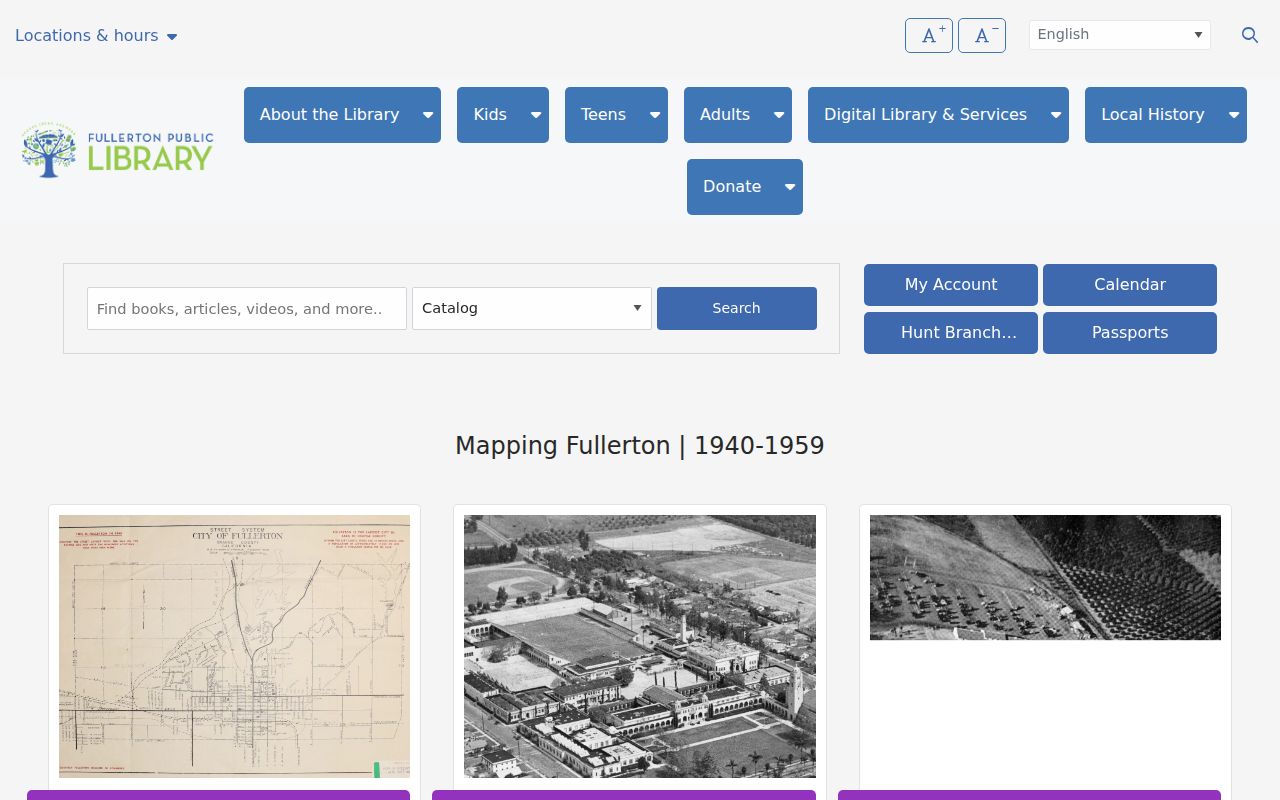Increase font size with A+ button
The image size is (1280, 800).
click(929, 35)
